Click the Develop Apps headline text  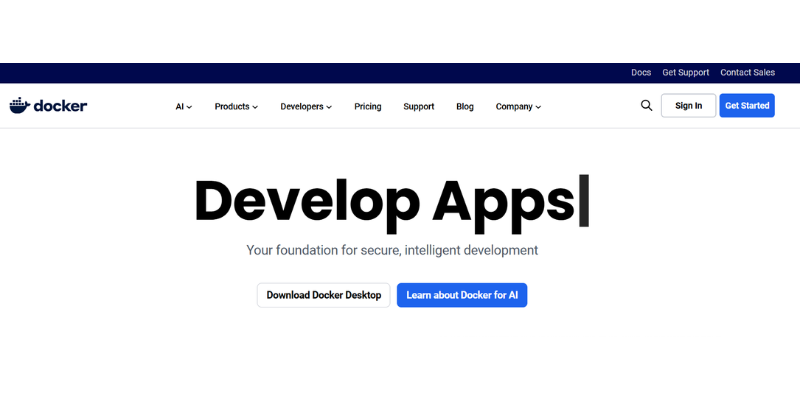point(384,200)
